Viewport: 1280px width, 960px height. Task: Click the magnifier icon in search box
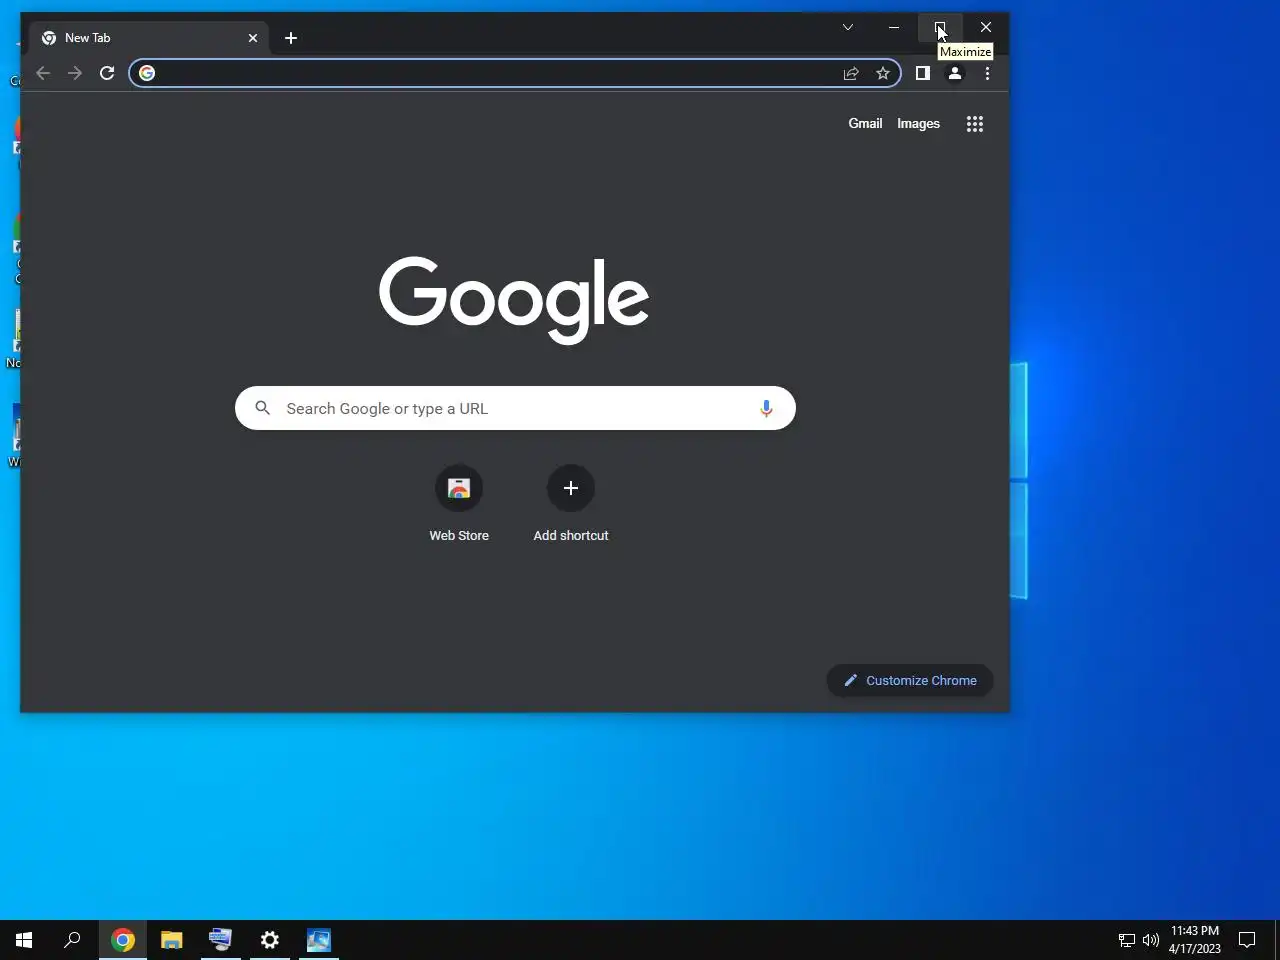tap(263, 408)
